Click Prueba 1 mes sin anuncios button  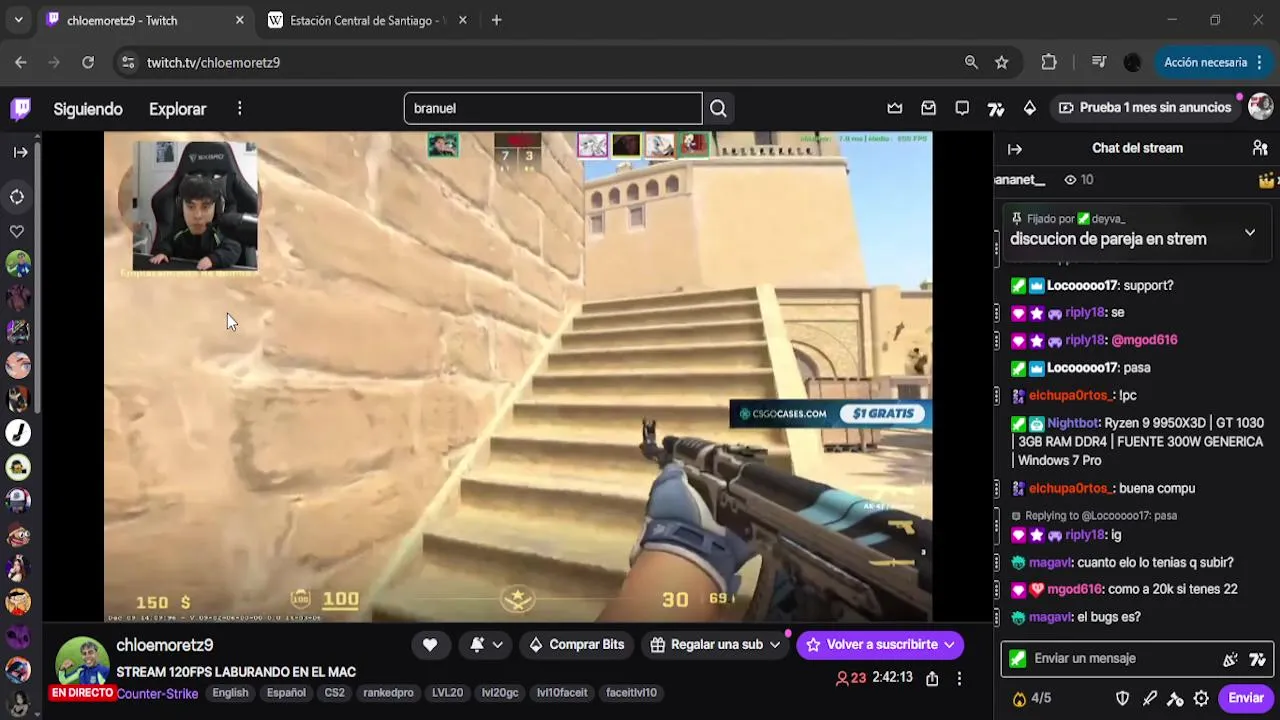tap(1144, 108)
